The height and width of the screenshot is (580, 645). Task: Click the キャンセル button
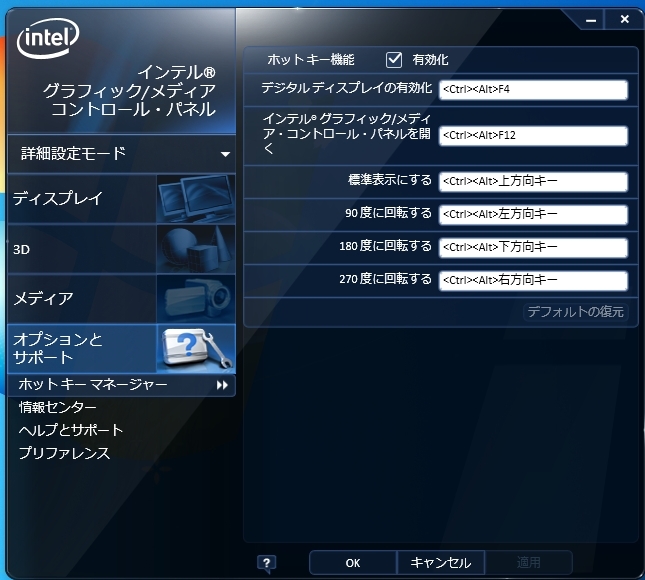coord(441,563)
